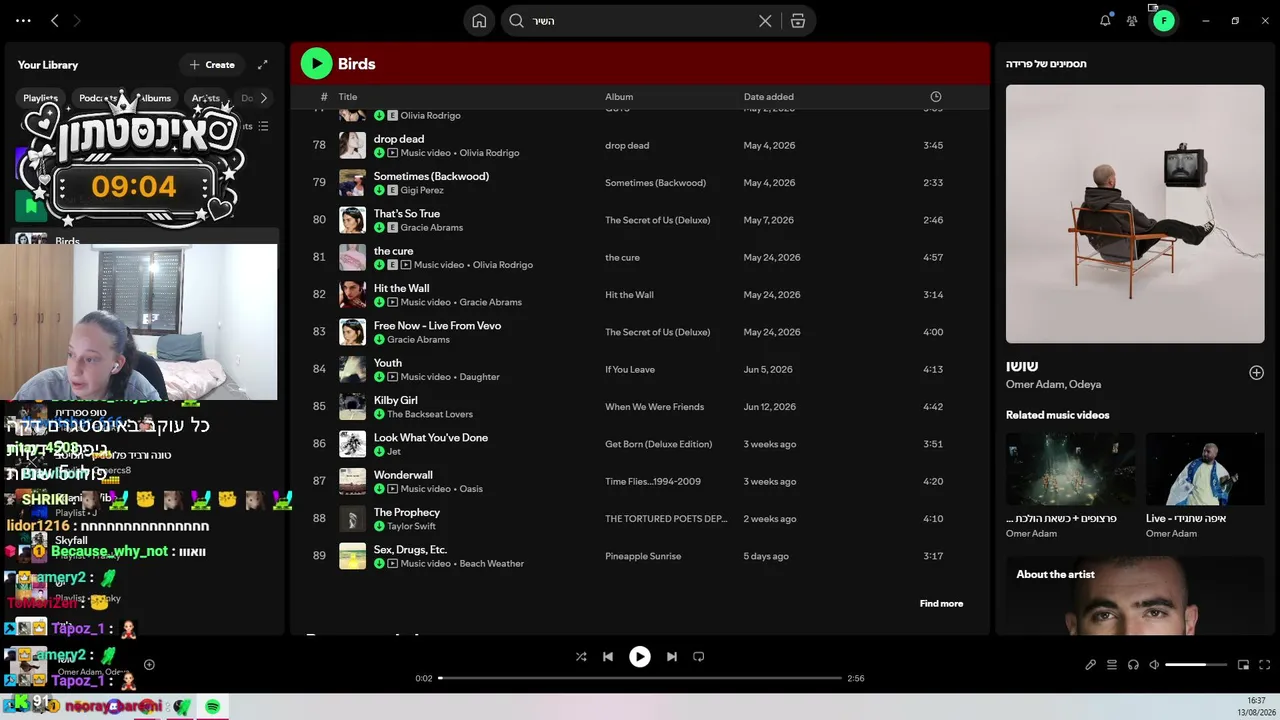Image resolution: width=1280 pixels, height=720 pixels.
Task: Sort tracks by the Album column
Action: click(x=619, y=97)
